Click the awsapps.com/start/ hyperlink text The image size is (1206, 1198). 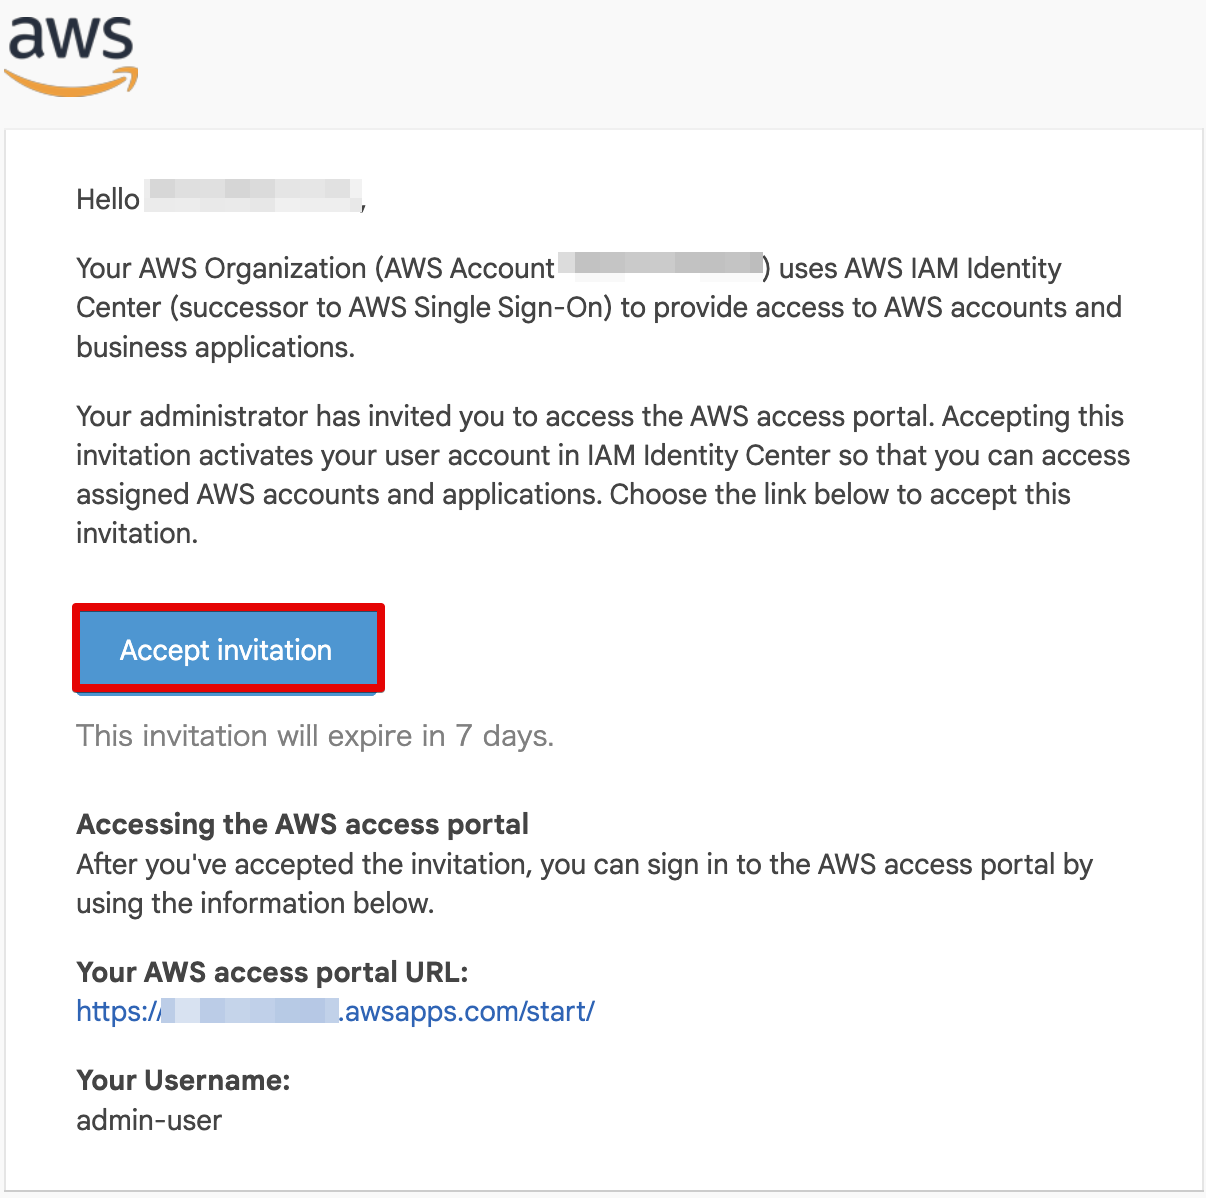point(465,1011)
